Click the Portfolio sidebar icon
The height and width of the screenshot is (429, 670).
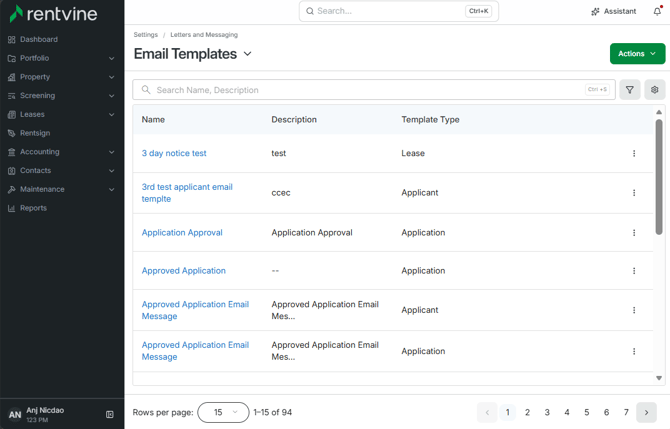[12, 58]
